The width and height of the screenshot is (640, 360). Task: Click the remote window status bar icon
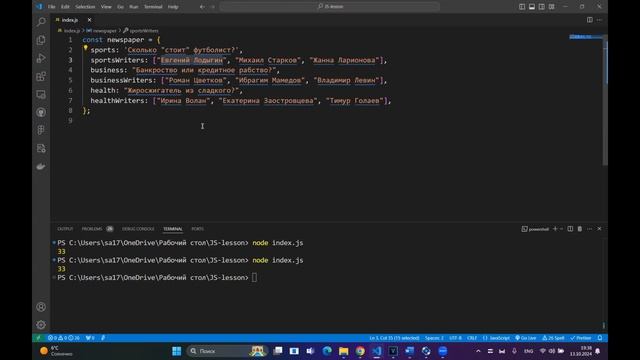click(38, 338)
